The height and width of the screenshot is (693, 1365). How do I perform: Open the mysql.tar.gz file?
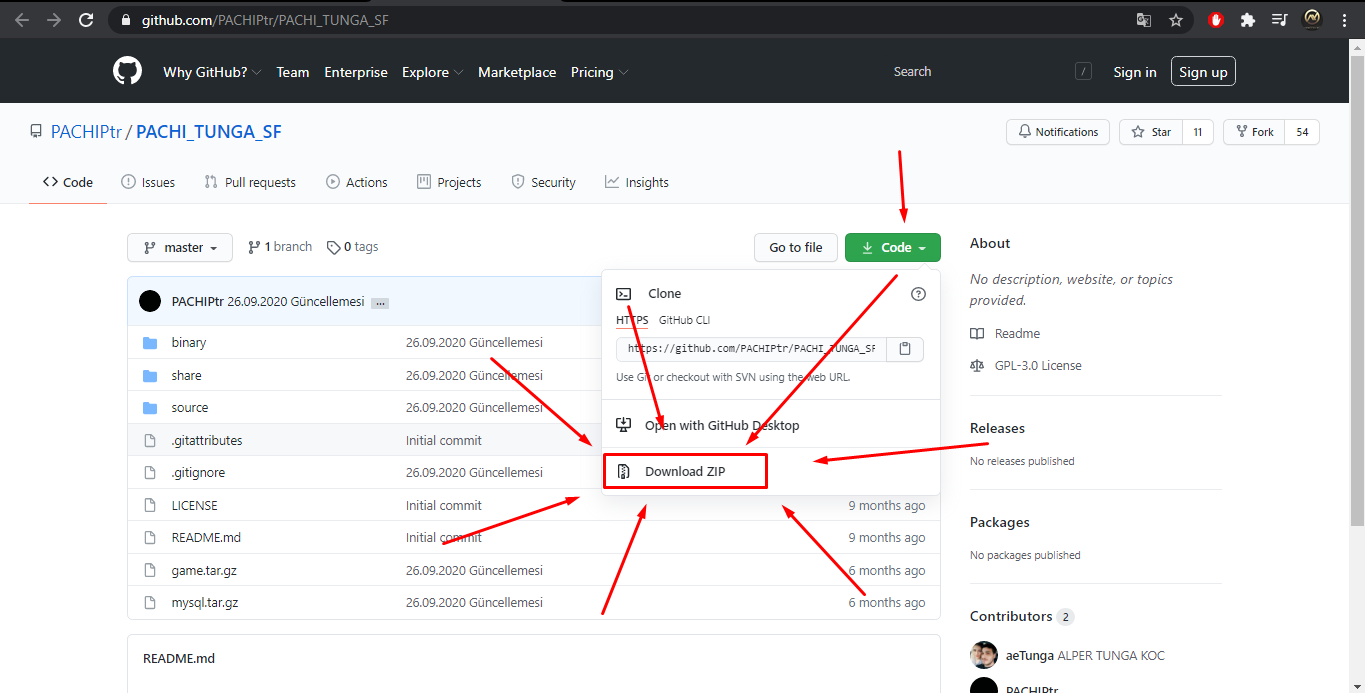point(205,602)
